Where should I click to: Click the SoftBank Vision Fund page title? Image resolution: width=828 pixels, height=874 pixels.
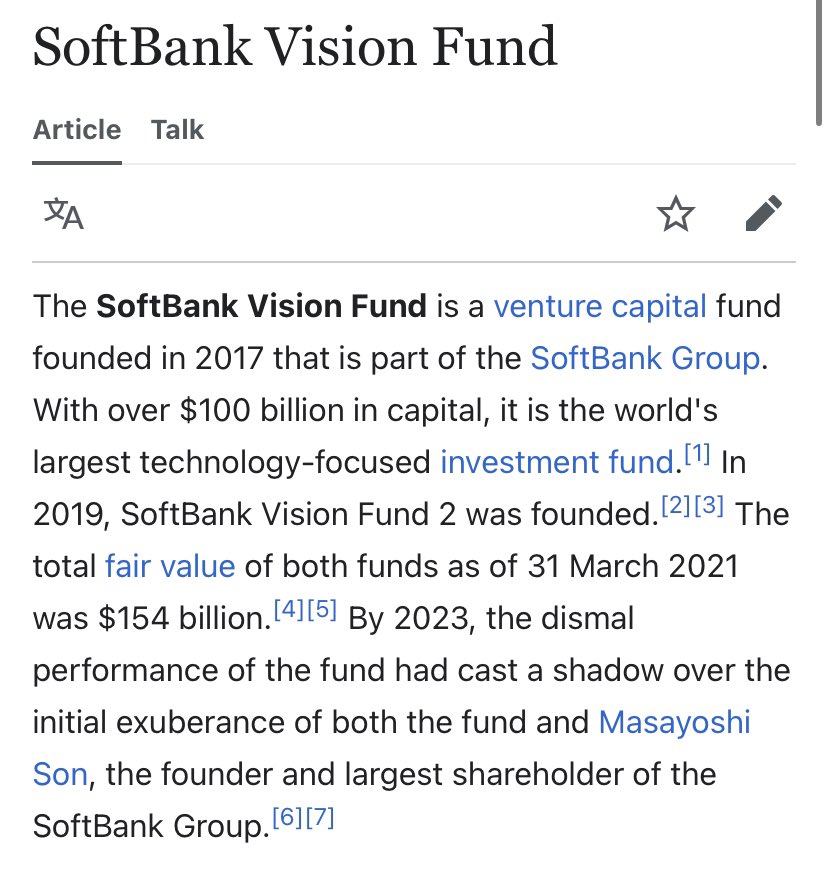[x=295, y=47]
